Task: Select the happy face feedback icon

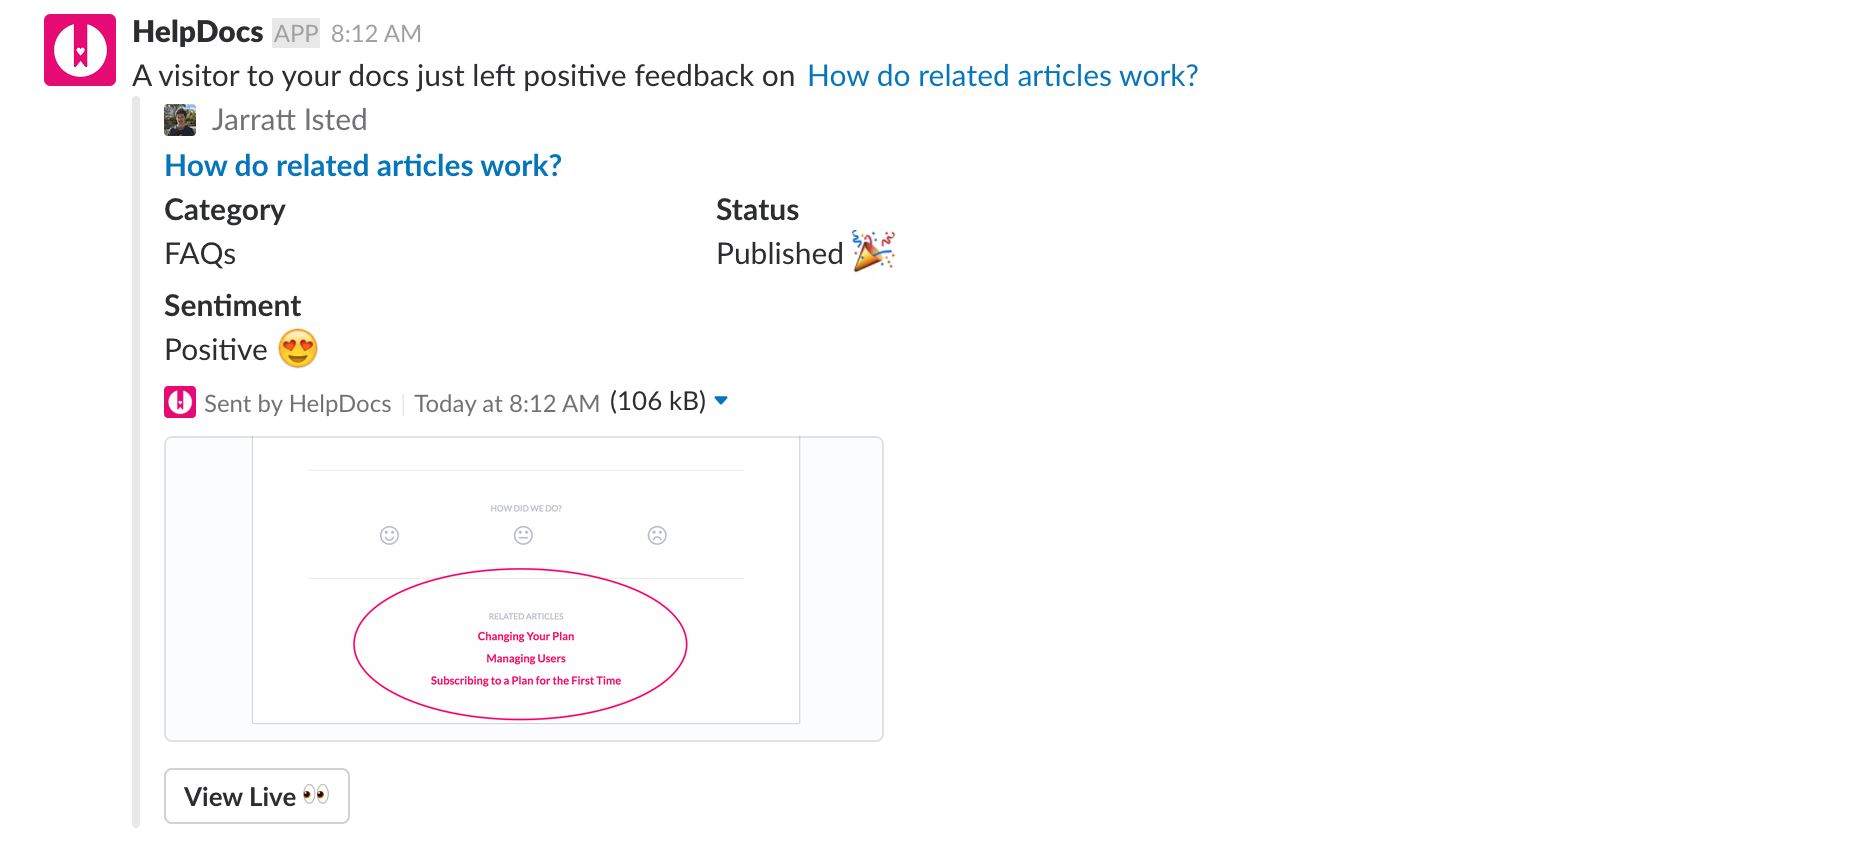Action: tap(389, 535)
